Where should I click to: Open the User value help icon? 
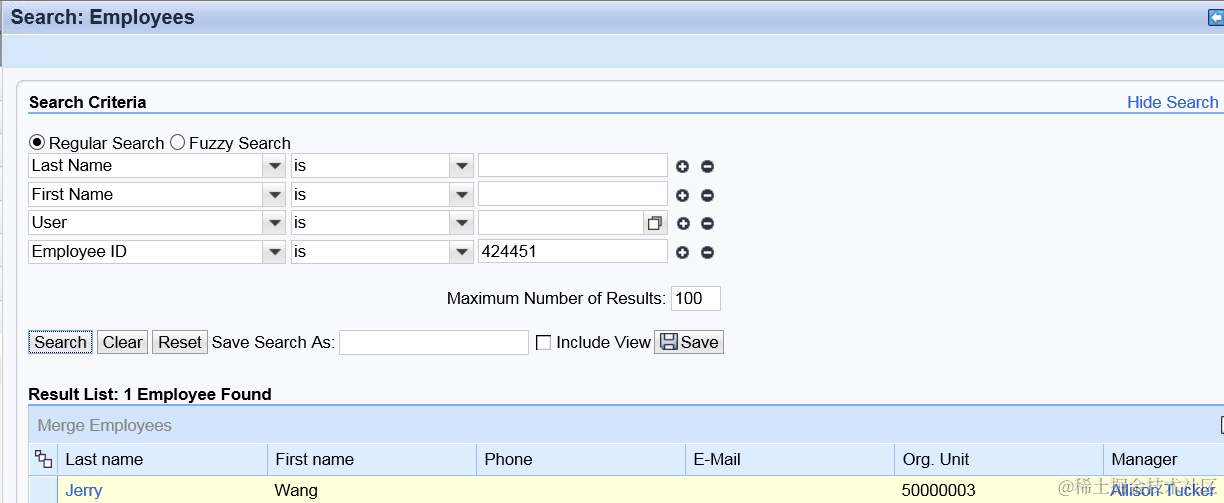tap(655, 223)
